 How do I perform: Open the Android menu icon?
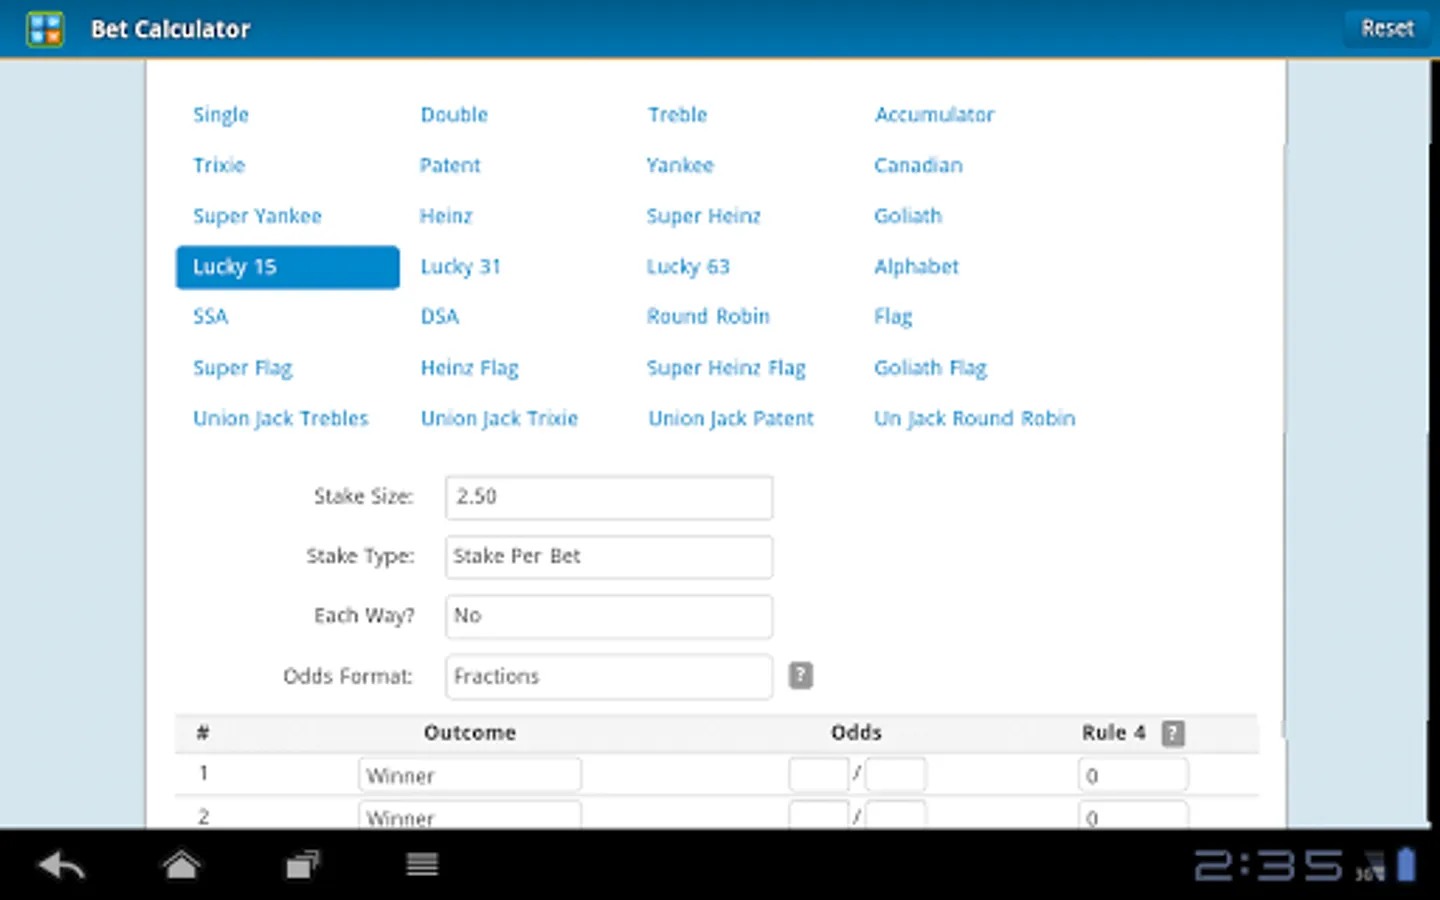[422, 865]
